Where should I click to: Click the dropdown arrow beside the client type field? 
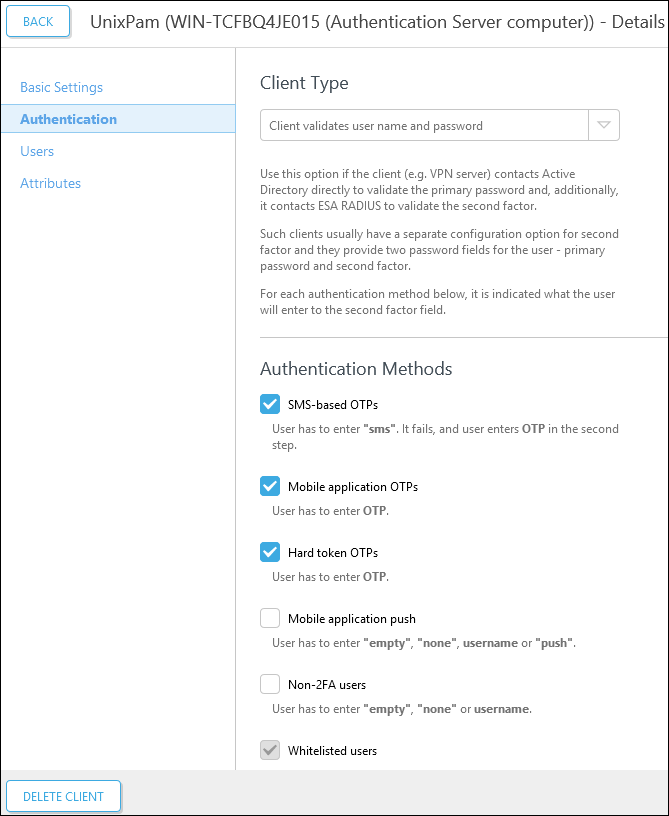click(x=603, y=125)
